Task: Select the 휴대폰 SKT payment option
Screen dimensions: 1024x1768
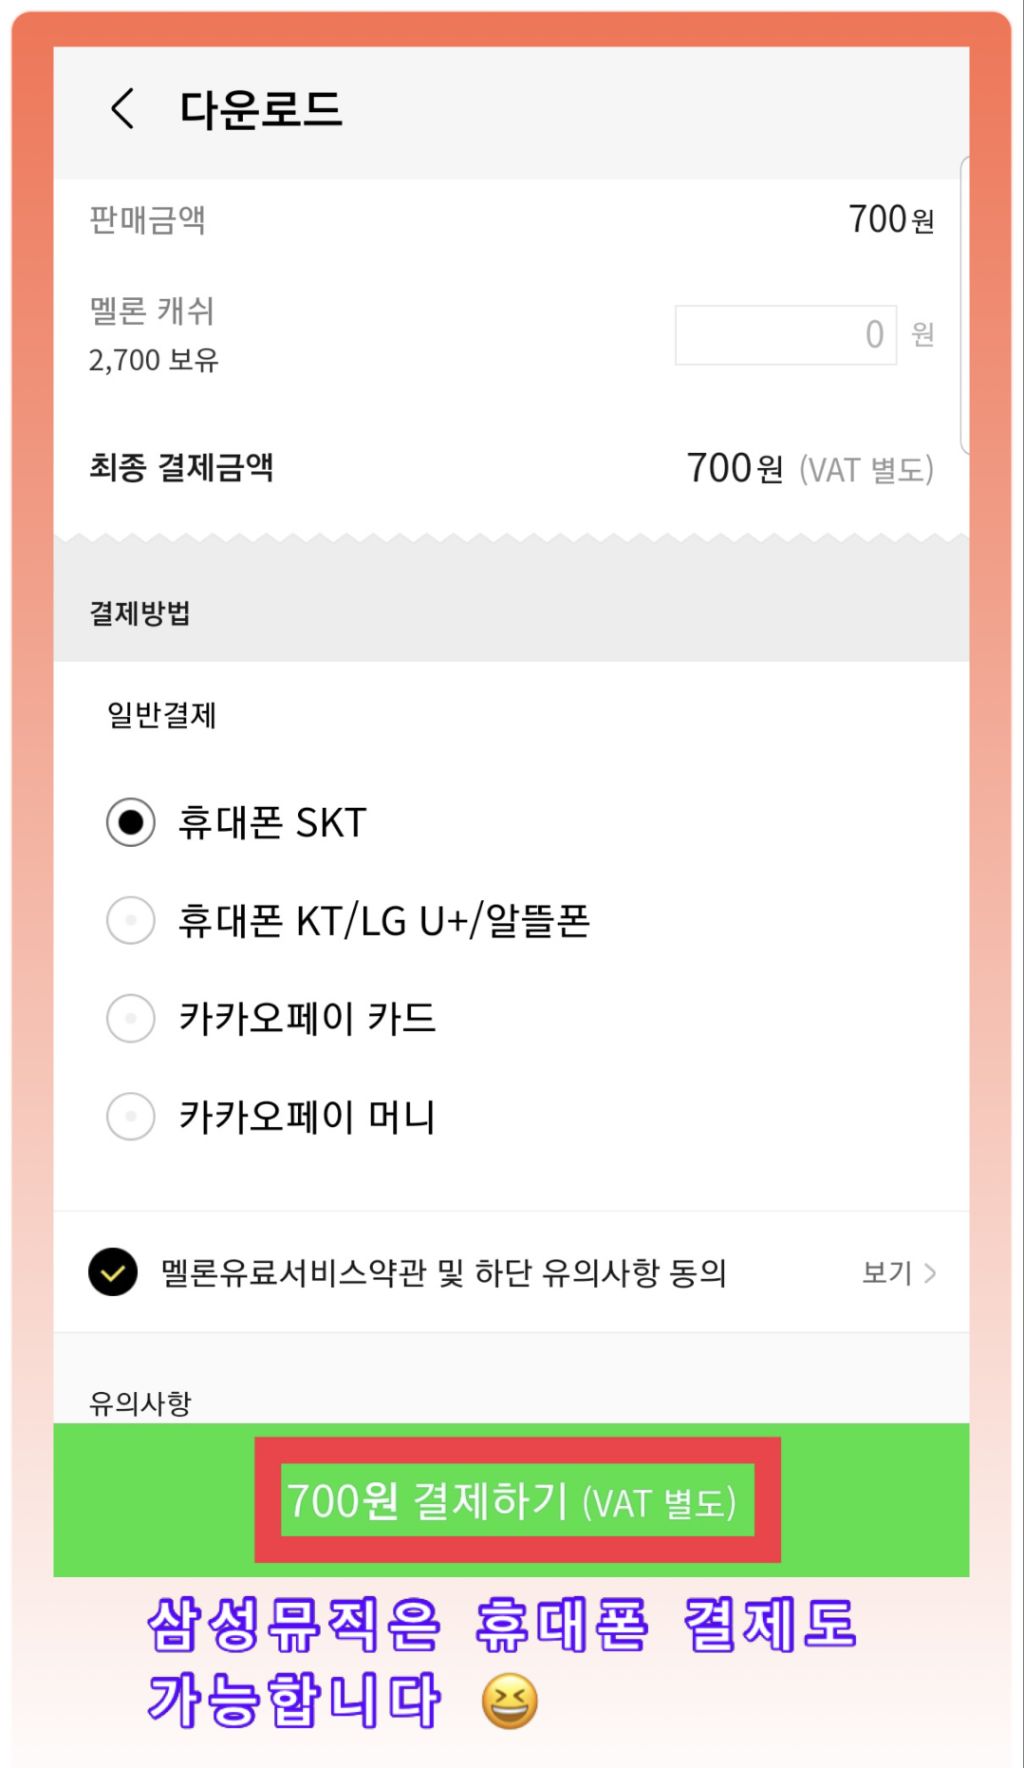Action: 131,823
